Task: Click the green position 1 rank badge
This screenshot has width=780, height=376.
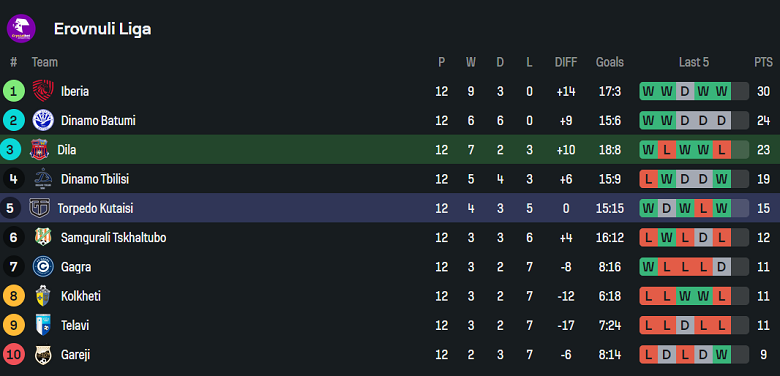Action: click(x=13, y=91)
